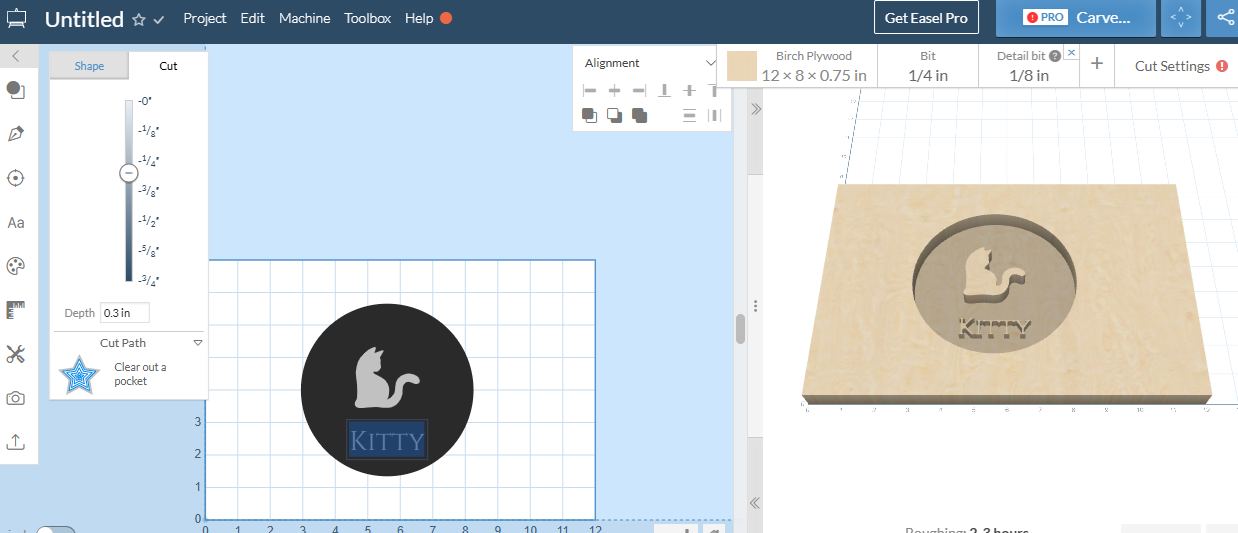The width and height of the screenshot is (1238, 533).
Task: Click the Carve button
Action: 1075,18
